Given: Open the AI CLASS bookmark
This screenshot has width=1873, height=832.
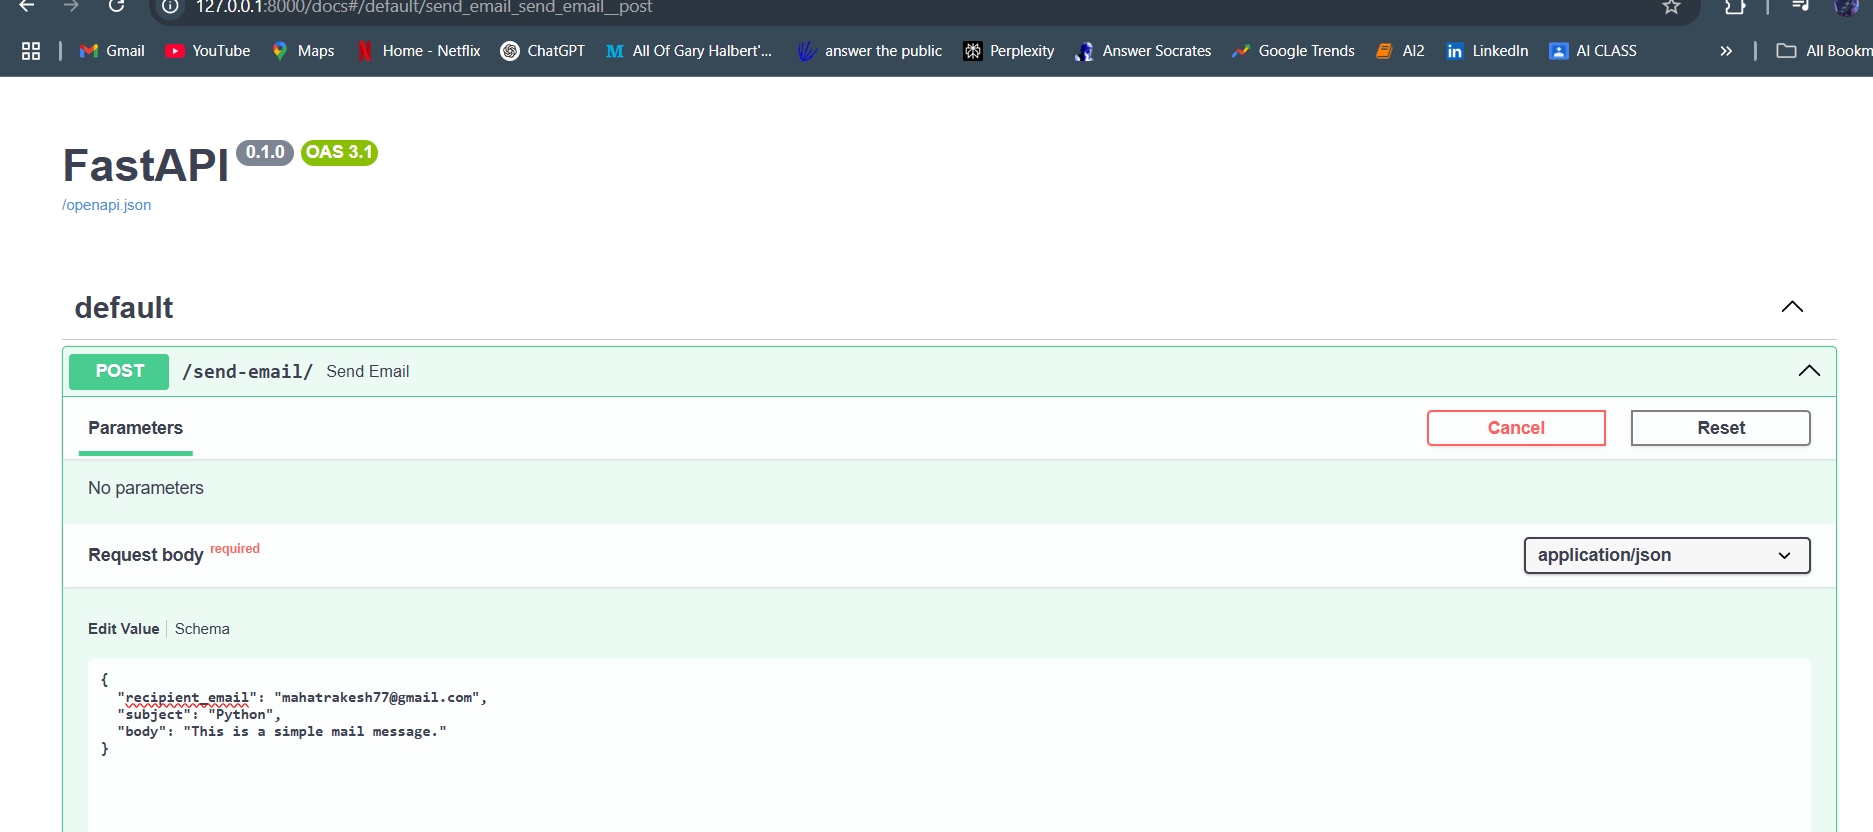Looking at the screenshot, I should pos(1593,51).
